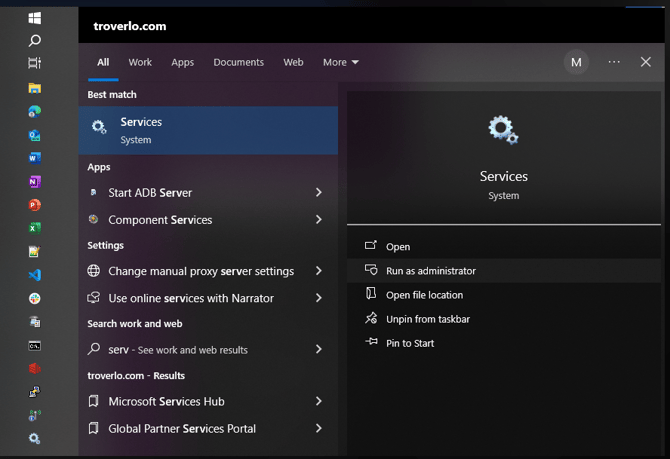Viewport: 670px width, 459px height.
Task: Launch OneNote from the taskbar
Action: click(35, 182)
